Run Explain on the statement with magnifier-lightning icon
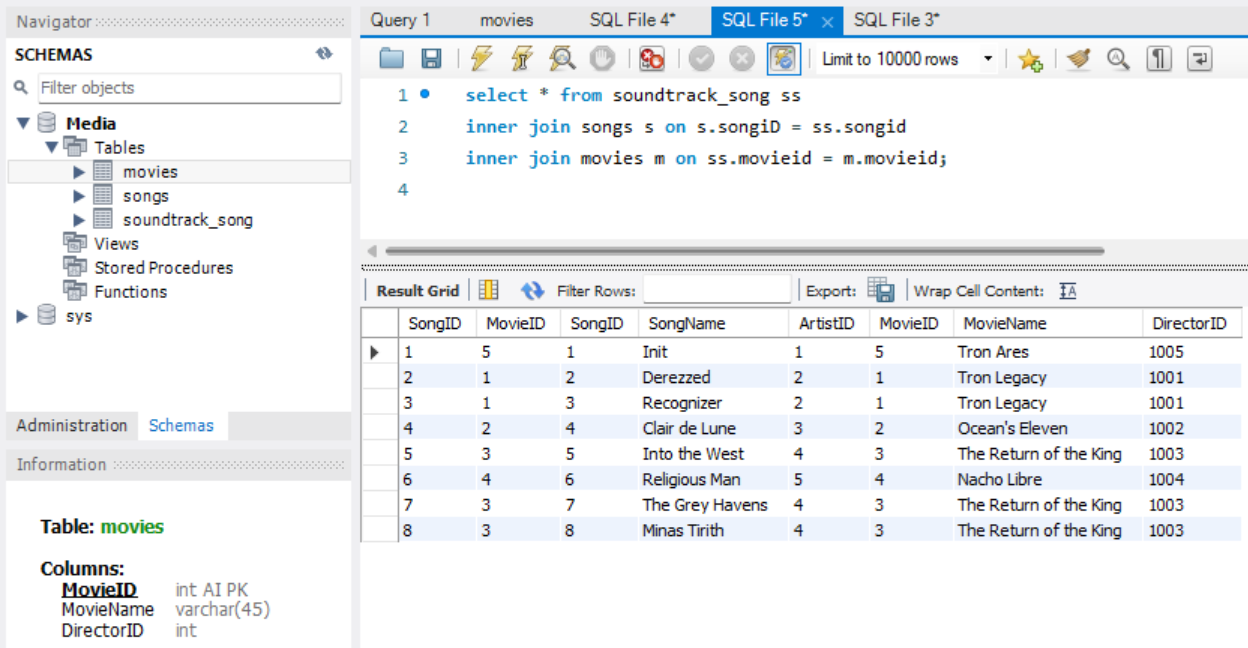 click(x=562, y=59)
